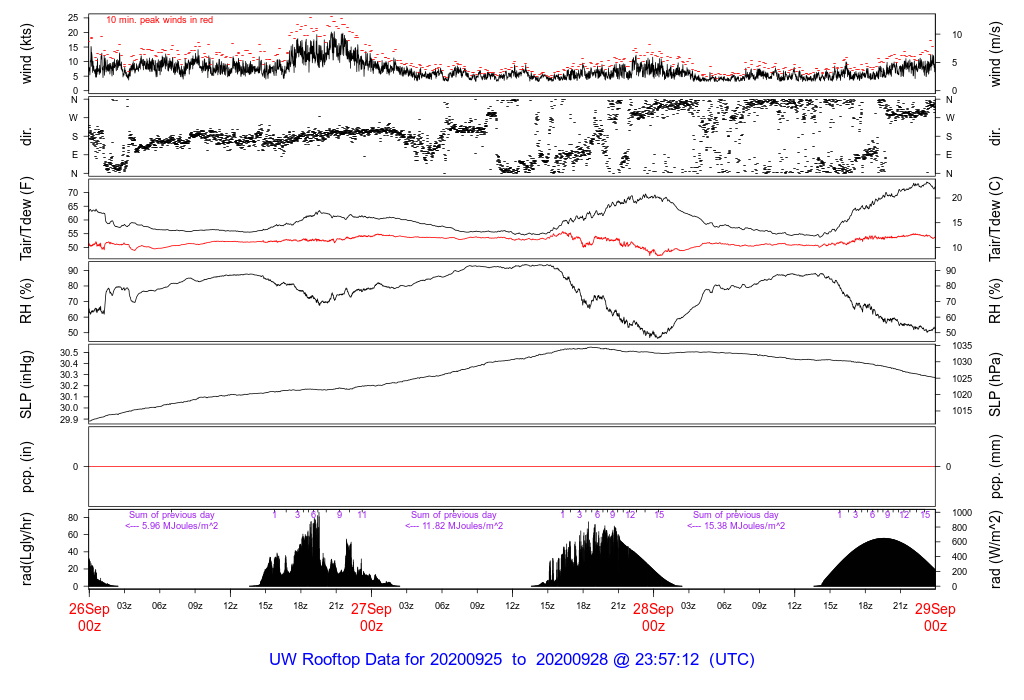Viewport: 1024px width, 700px height.
Task: Select the "rad (W/m^2)" axis label
Action: click(995, 549)
